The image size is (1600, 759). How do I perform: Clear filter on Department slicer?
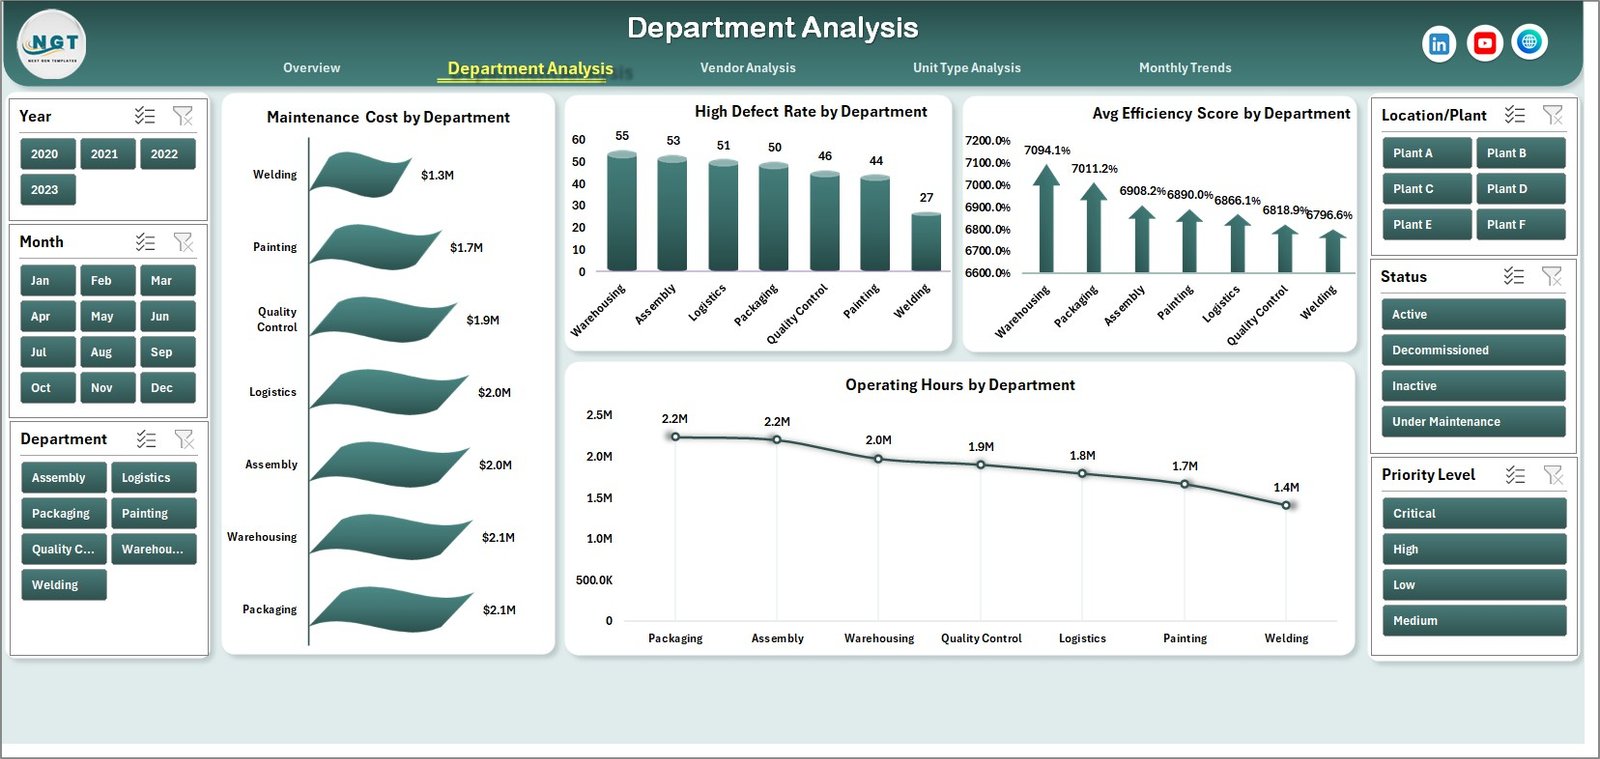coord(184,439)
